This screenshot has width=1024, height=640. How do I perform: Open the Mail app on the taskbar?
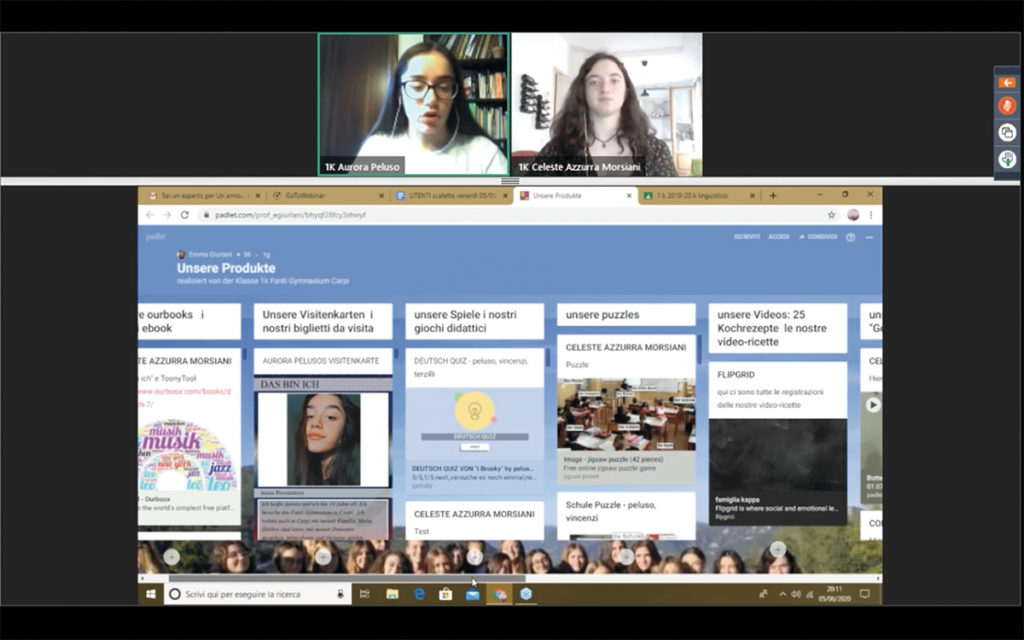click(473, 594)
